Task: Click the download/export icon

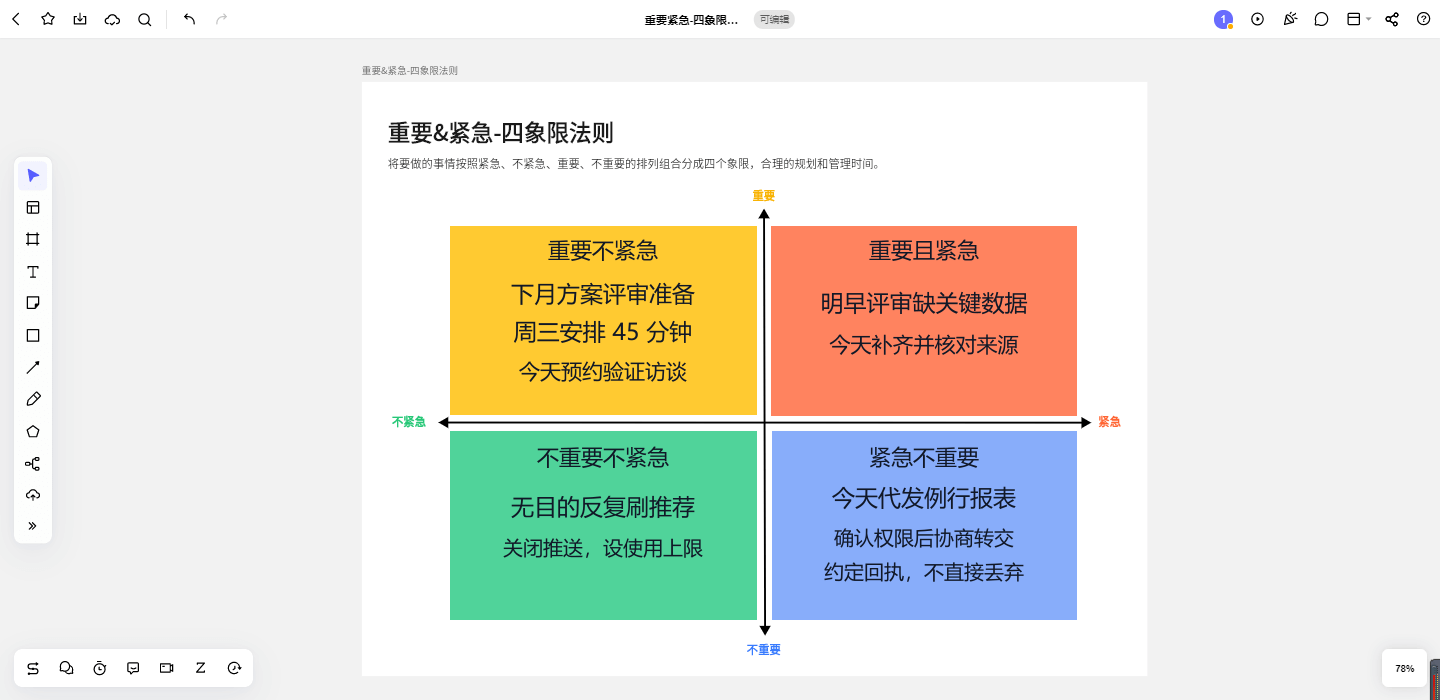Action: point(80,19)
